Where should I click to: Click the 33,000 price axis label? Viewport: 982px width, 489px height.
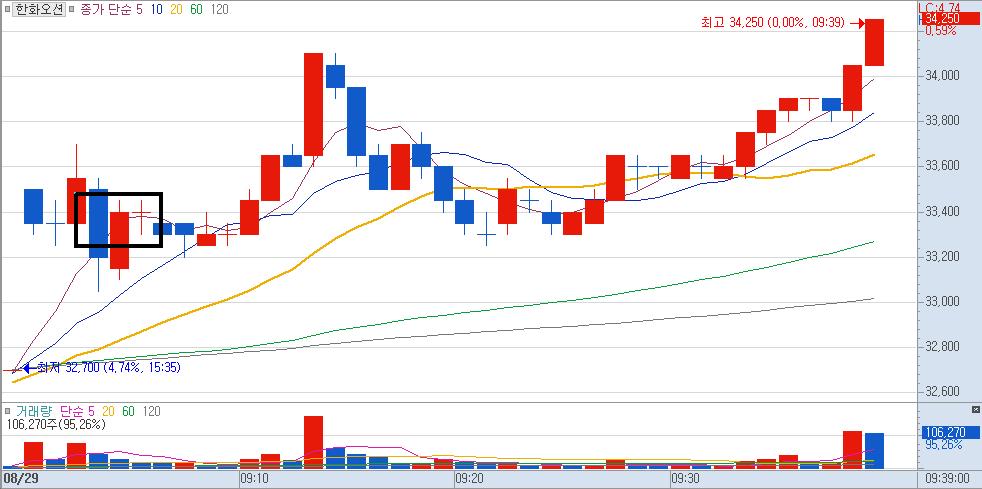943,302
